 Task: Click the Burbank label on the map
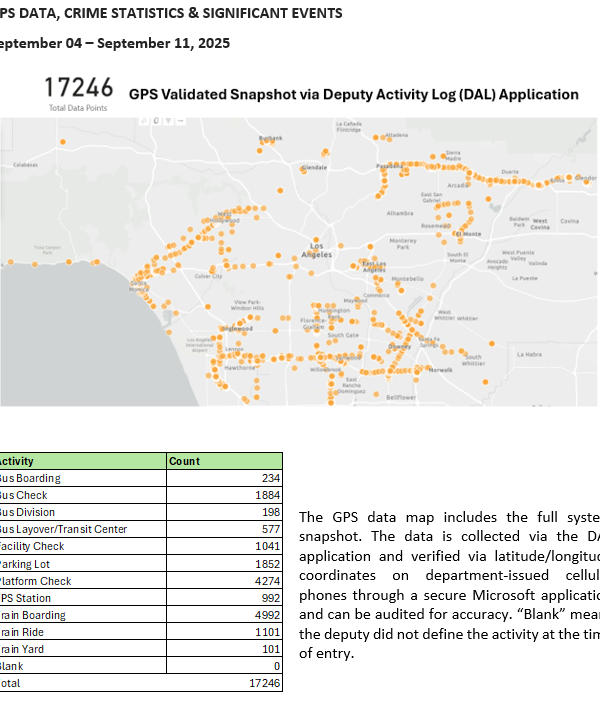pos(271,138)
